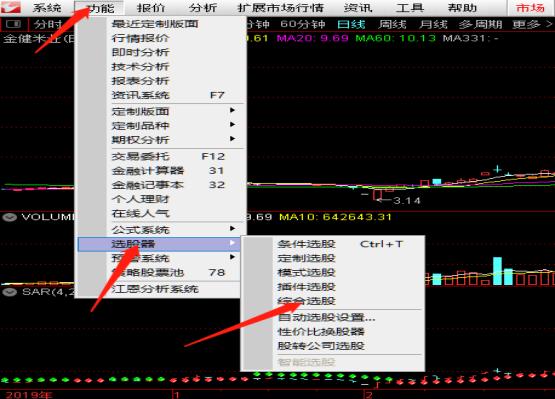
Task: Click the tallest cyan volume bar
Action: 497,271
